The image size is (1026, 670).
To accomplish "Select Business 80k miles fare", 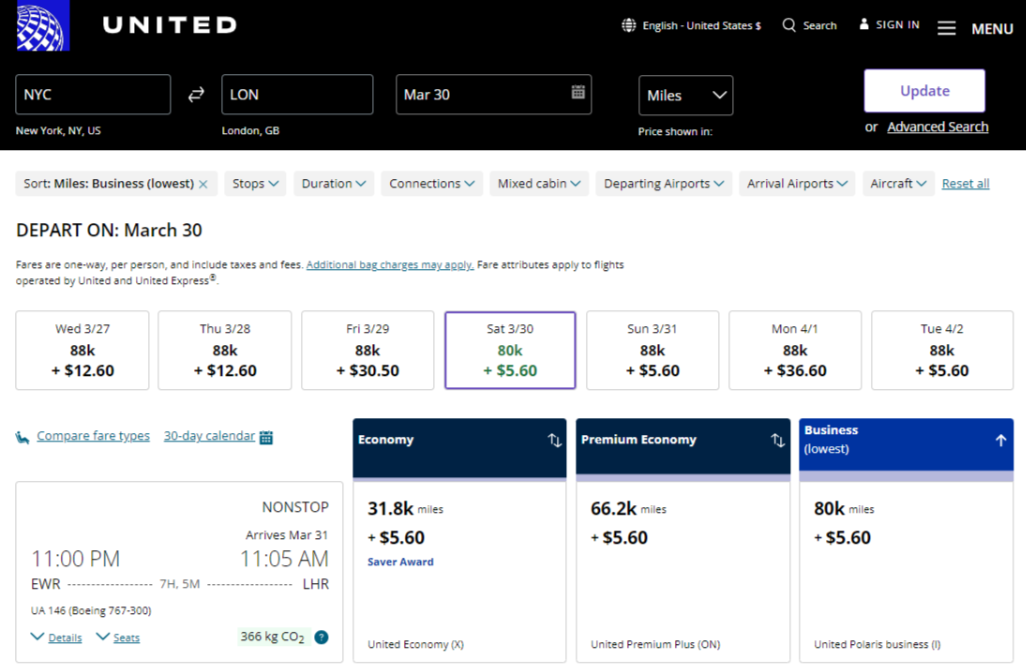I will click(906, 573).
